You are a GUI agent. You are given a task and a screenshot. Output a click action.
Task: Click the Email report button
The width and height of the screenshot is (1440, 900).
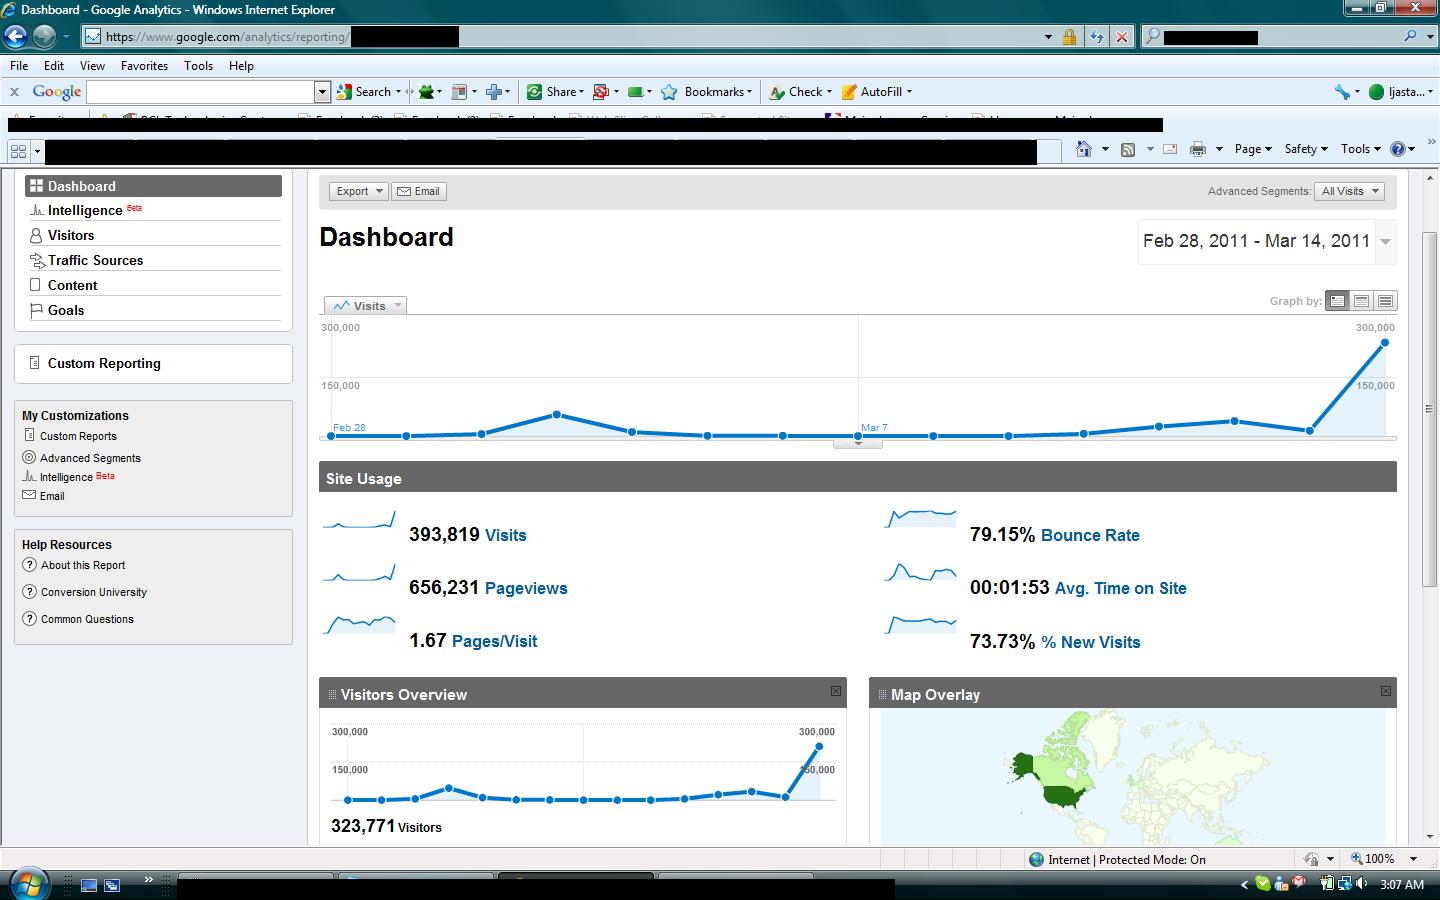(419, 191)
